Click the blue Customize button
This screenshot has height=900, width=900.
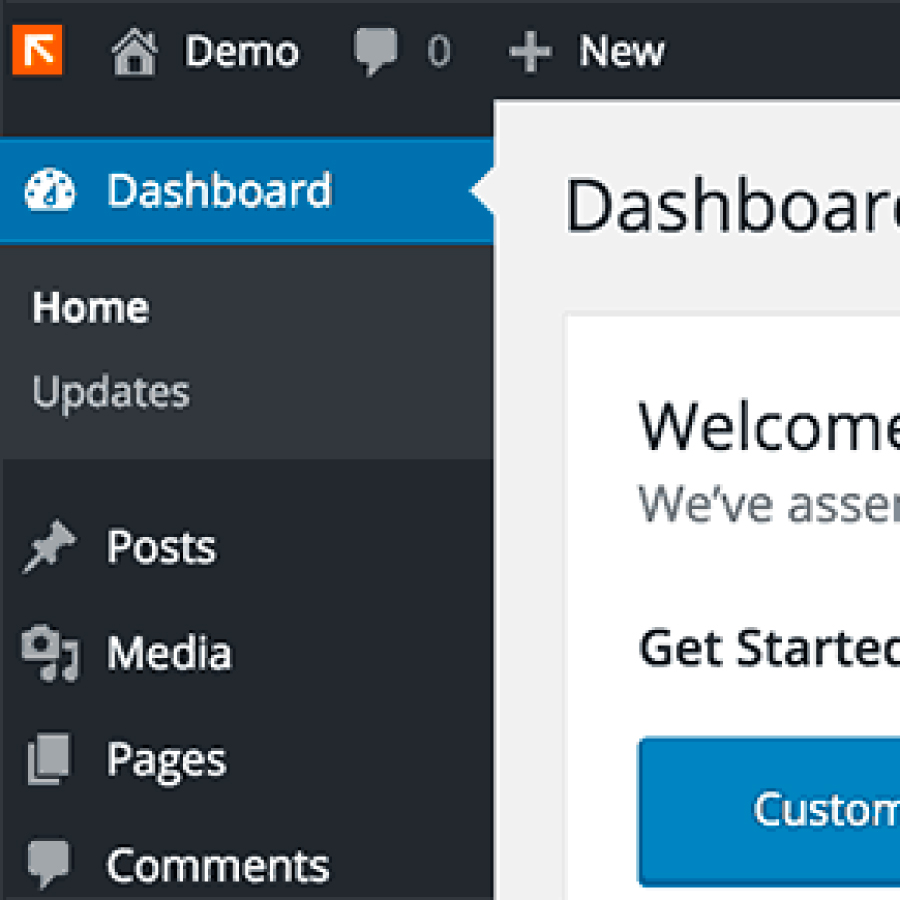pyautogui.click(x=769, y=812)
